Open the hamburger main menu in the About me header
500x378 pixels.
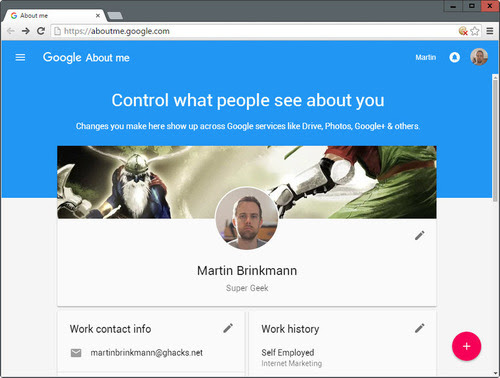point(20,57)
